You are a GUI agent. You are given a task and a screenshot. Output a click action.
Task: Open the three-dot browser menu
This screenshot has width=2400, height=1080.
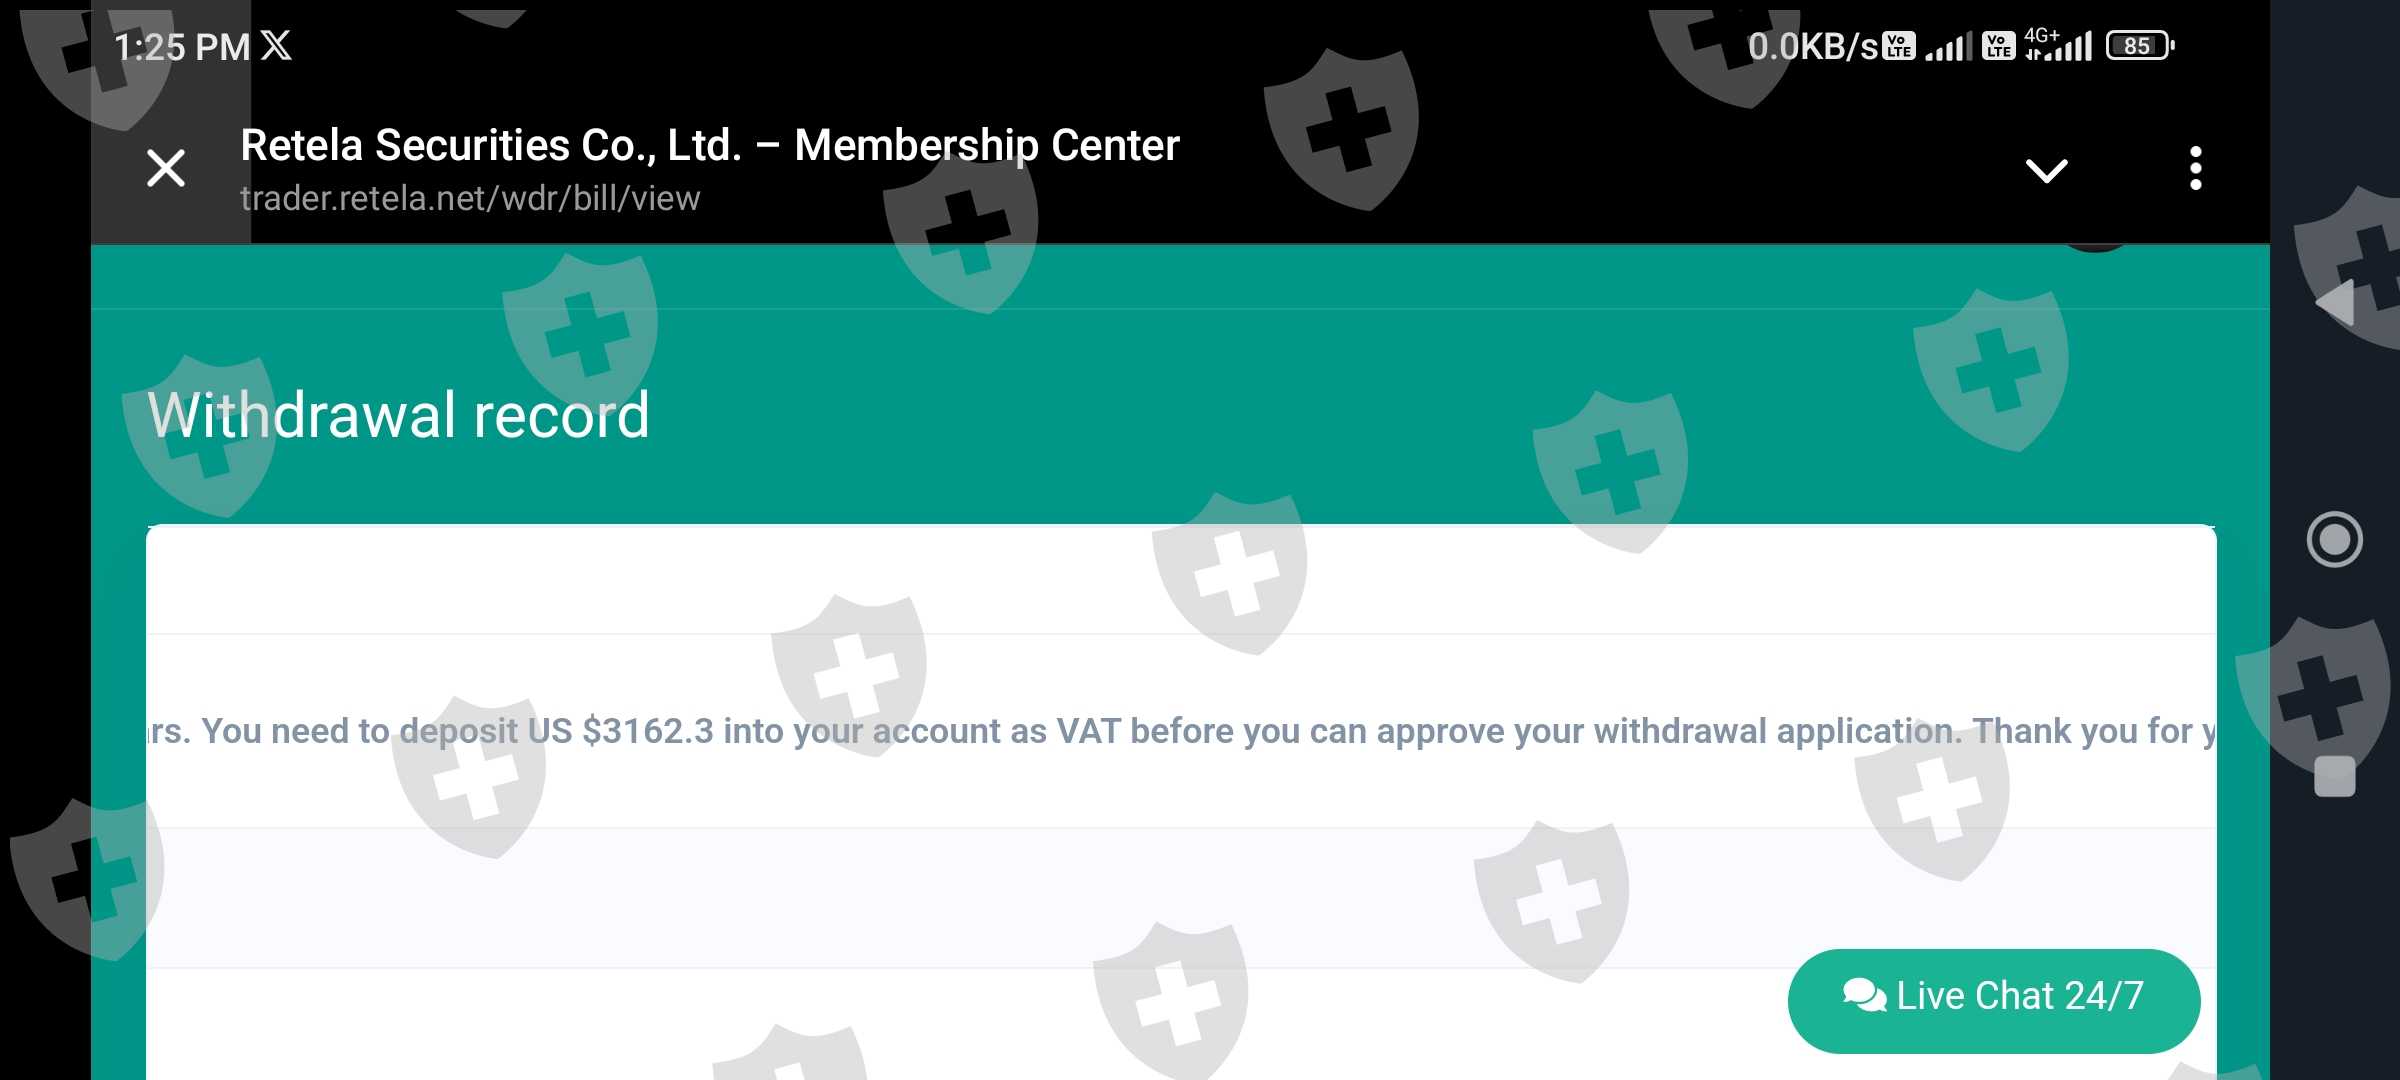point(2195,168)
